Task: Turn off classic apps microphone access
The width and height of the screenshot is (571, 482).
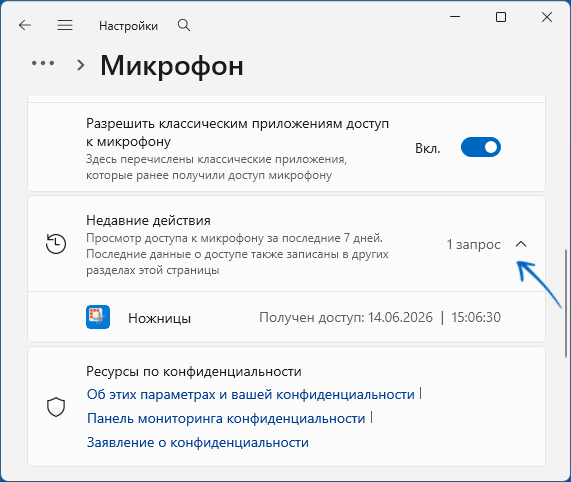Action: (x=481, y=147)
